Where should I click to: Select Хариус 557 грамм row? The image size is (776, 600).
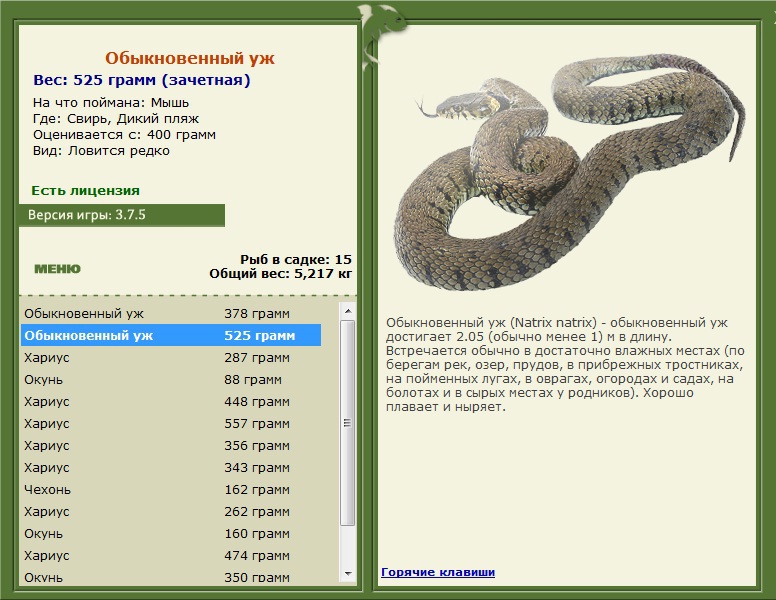[x=171, y=423]
